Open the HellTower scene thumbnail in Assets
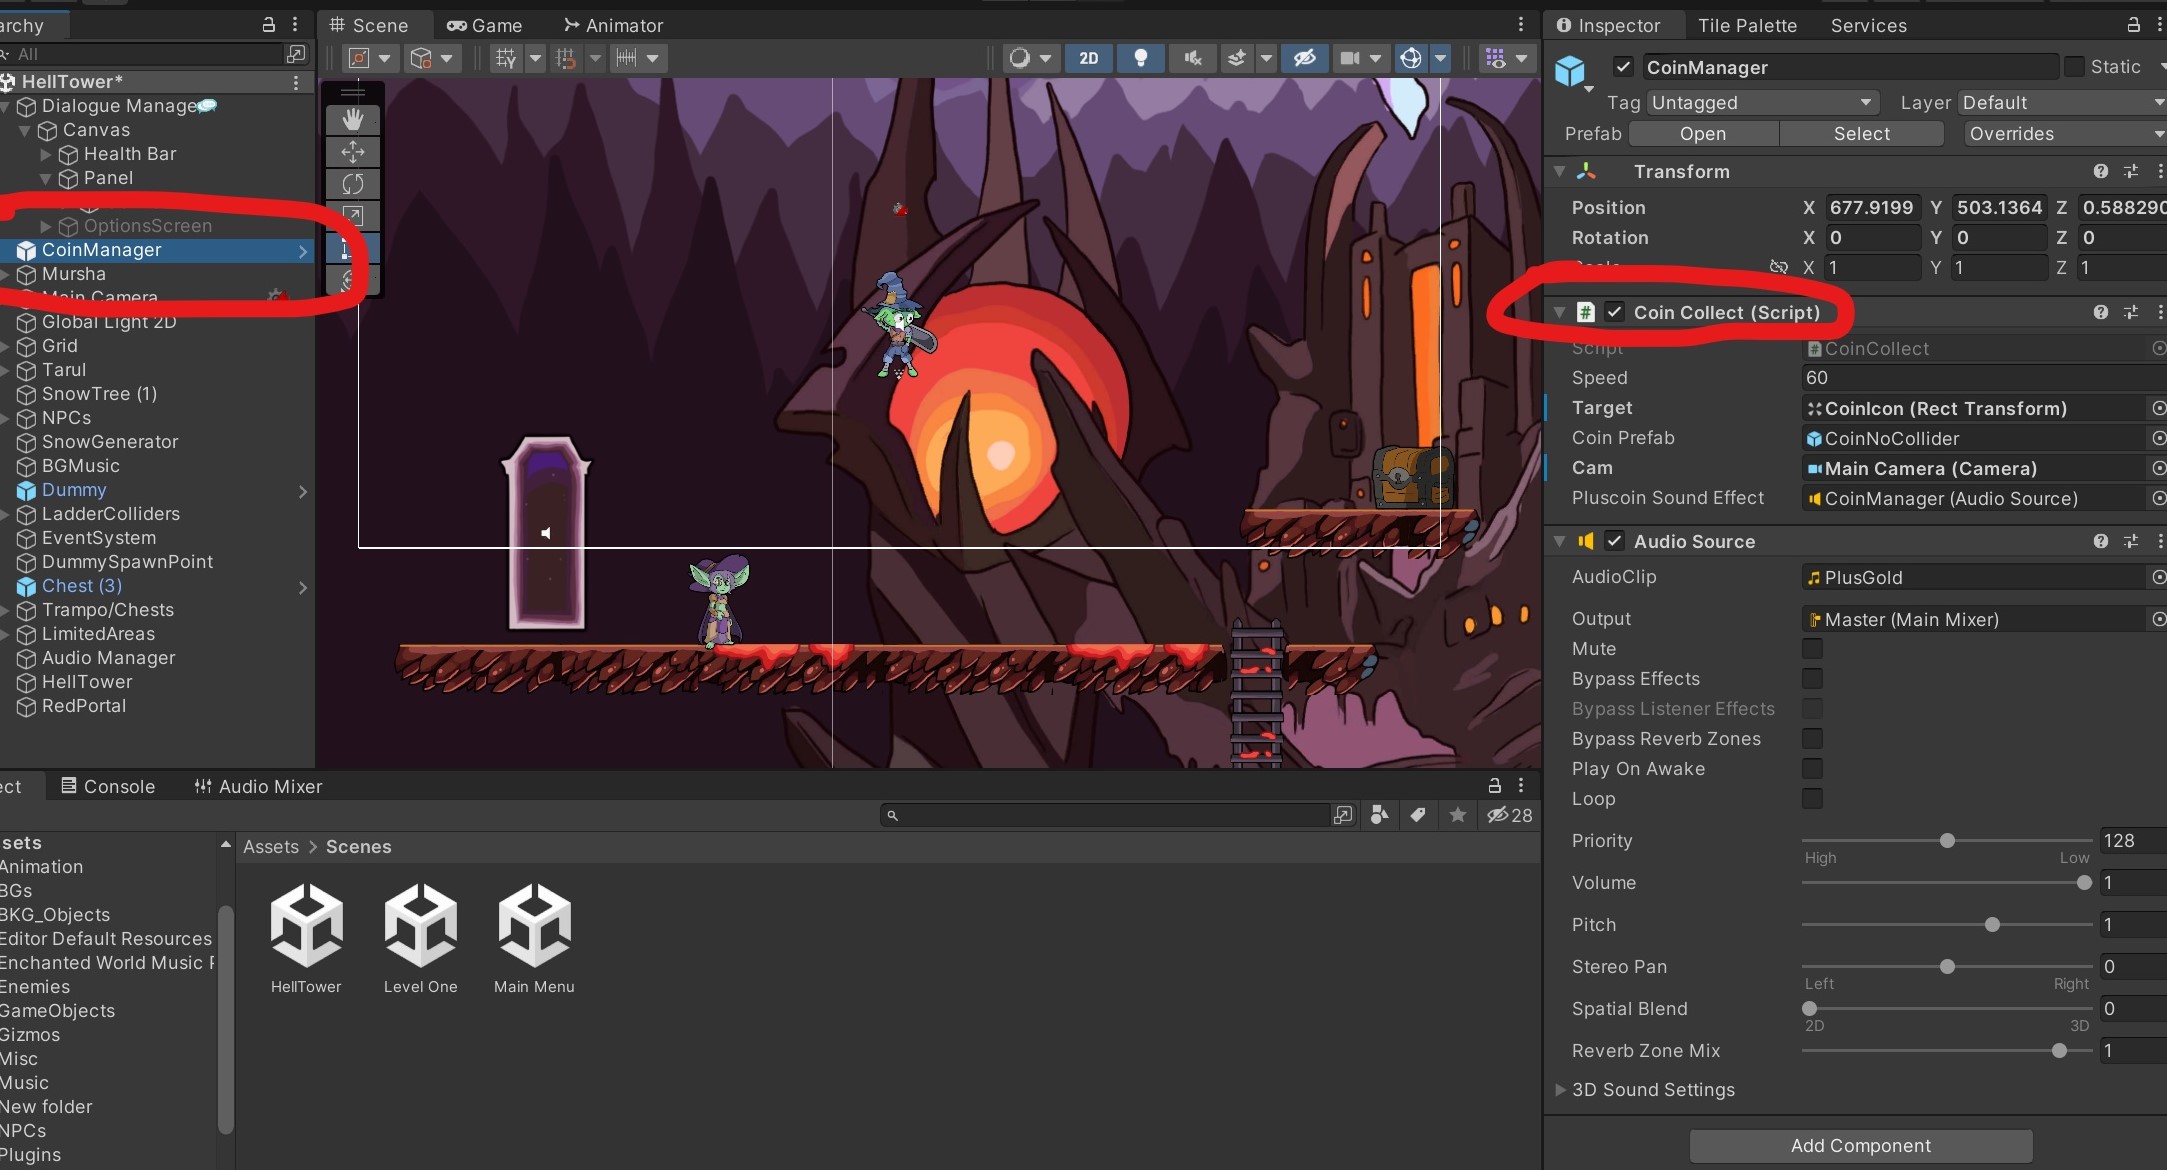2167x1170 pixels. click(x=306, y=925)
